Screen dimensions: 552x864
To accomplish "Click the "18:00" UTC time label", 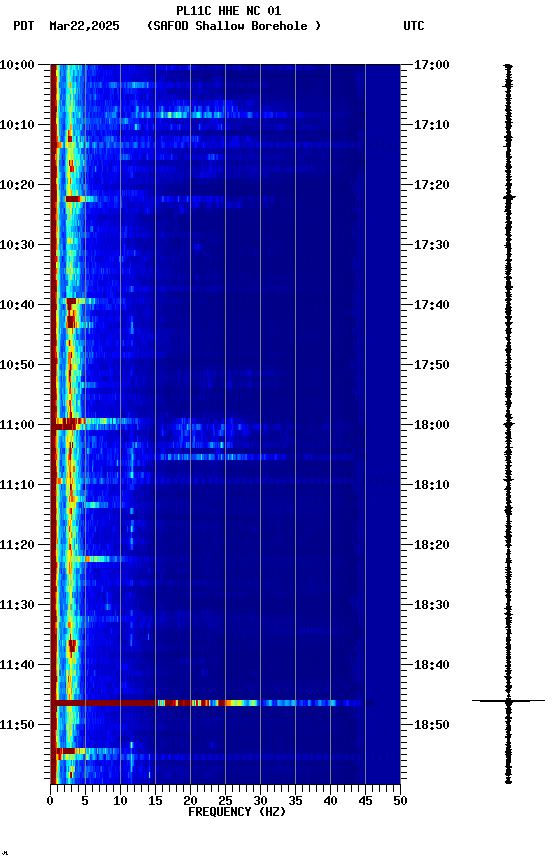I will (x=432, y=425).
